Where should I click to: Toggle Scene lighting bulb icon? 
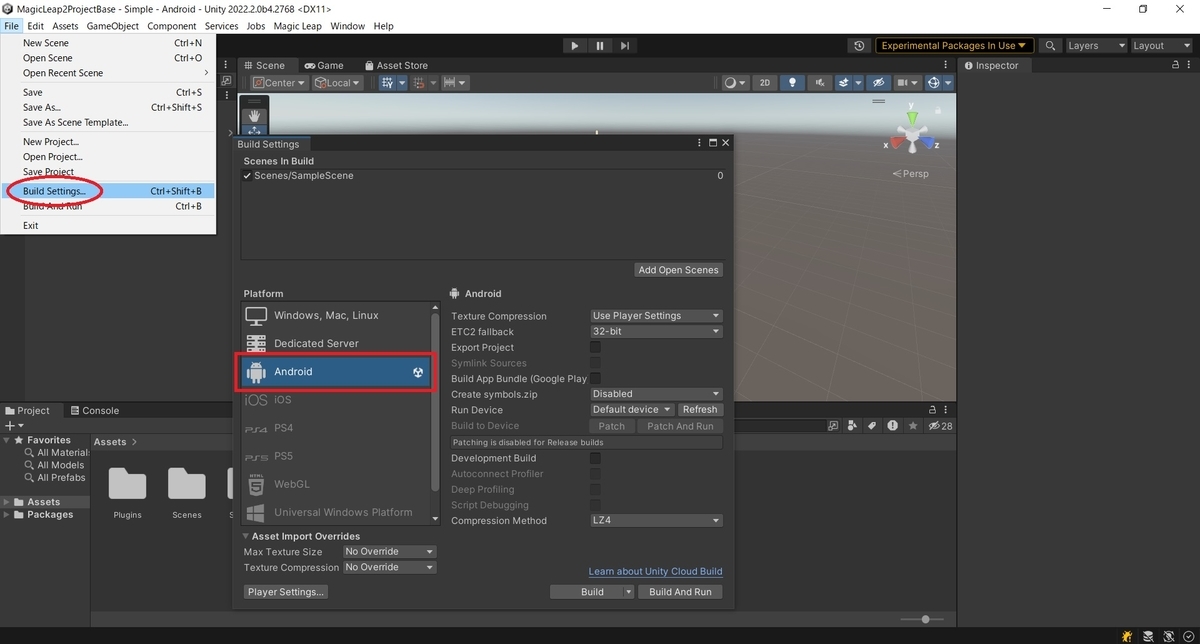pos(793,83)
